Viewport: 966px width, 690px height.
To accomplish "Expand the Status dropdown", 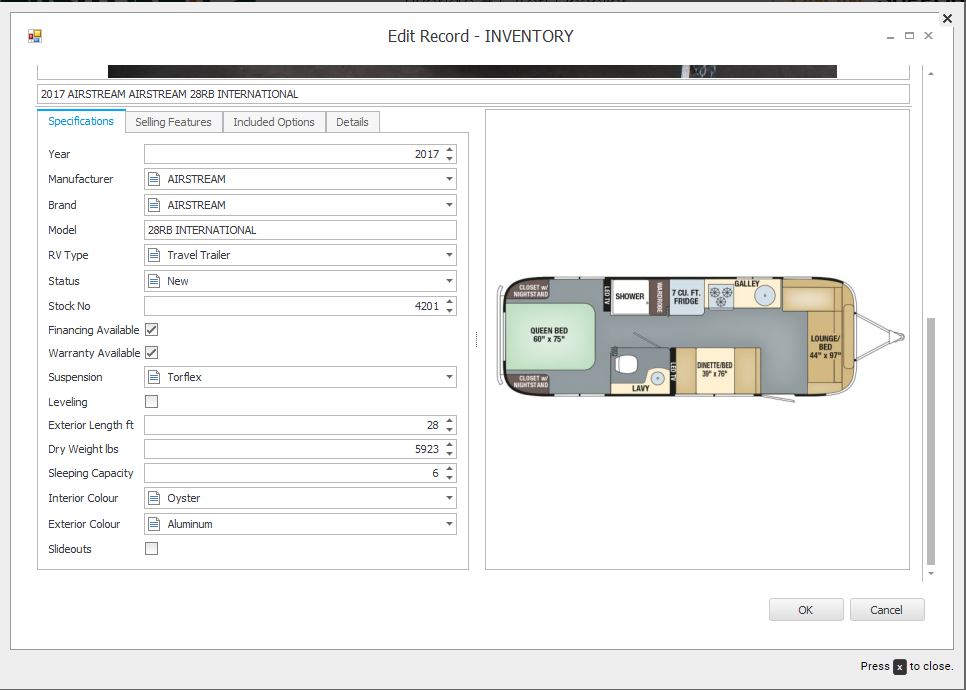I will pyautogui.click(x=449, y=281).
